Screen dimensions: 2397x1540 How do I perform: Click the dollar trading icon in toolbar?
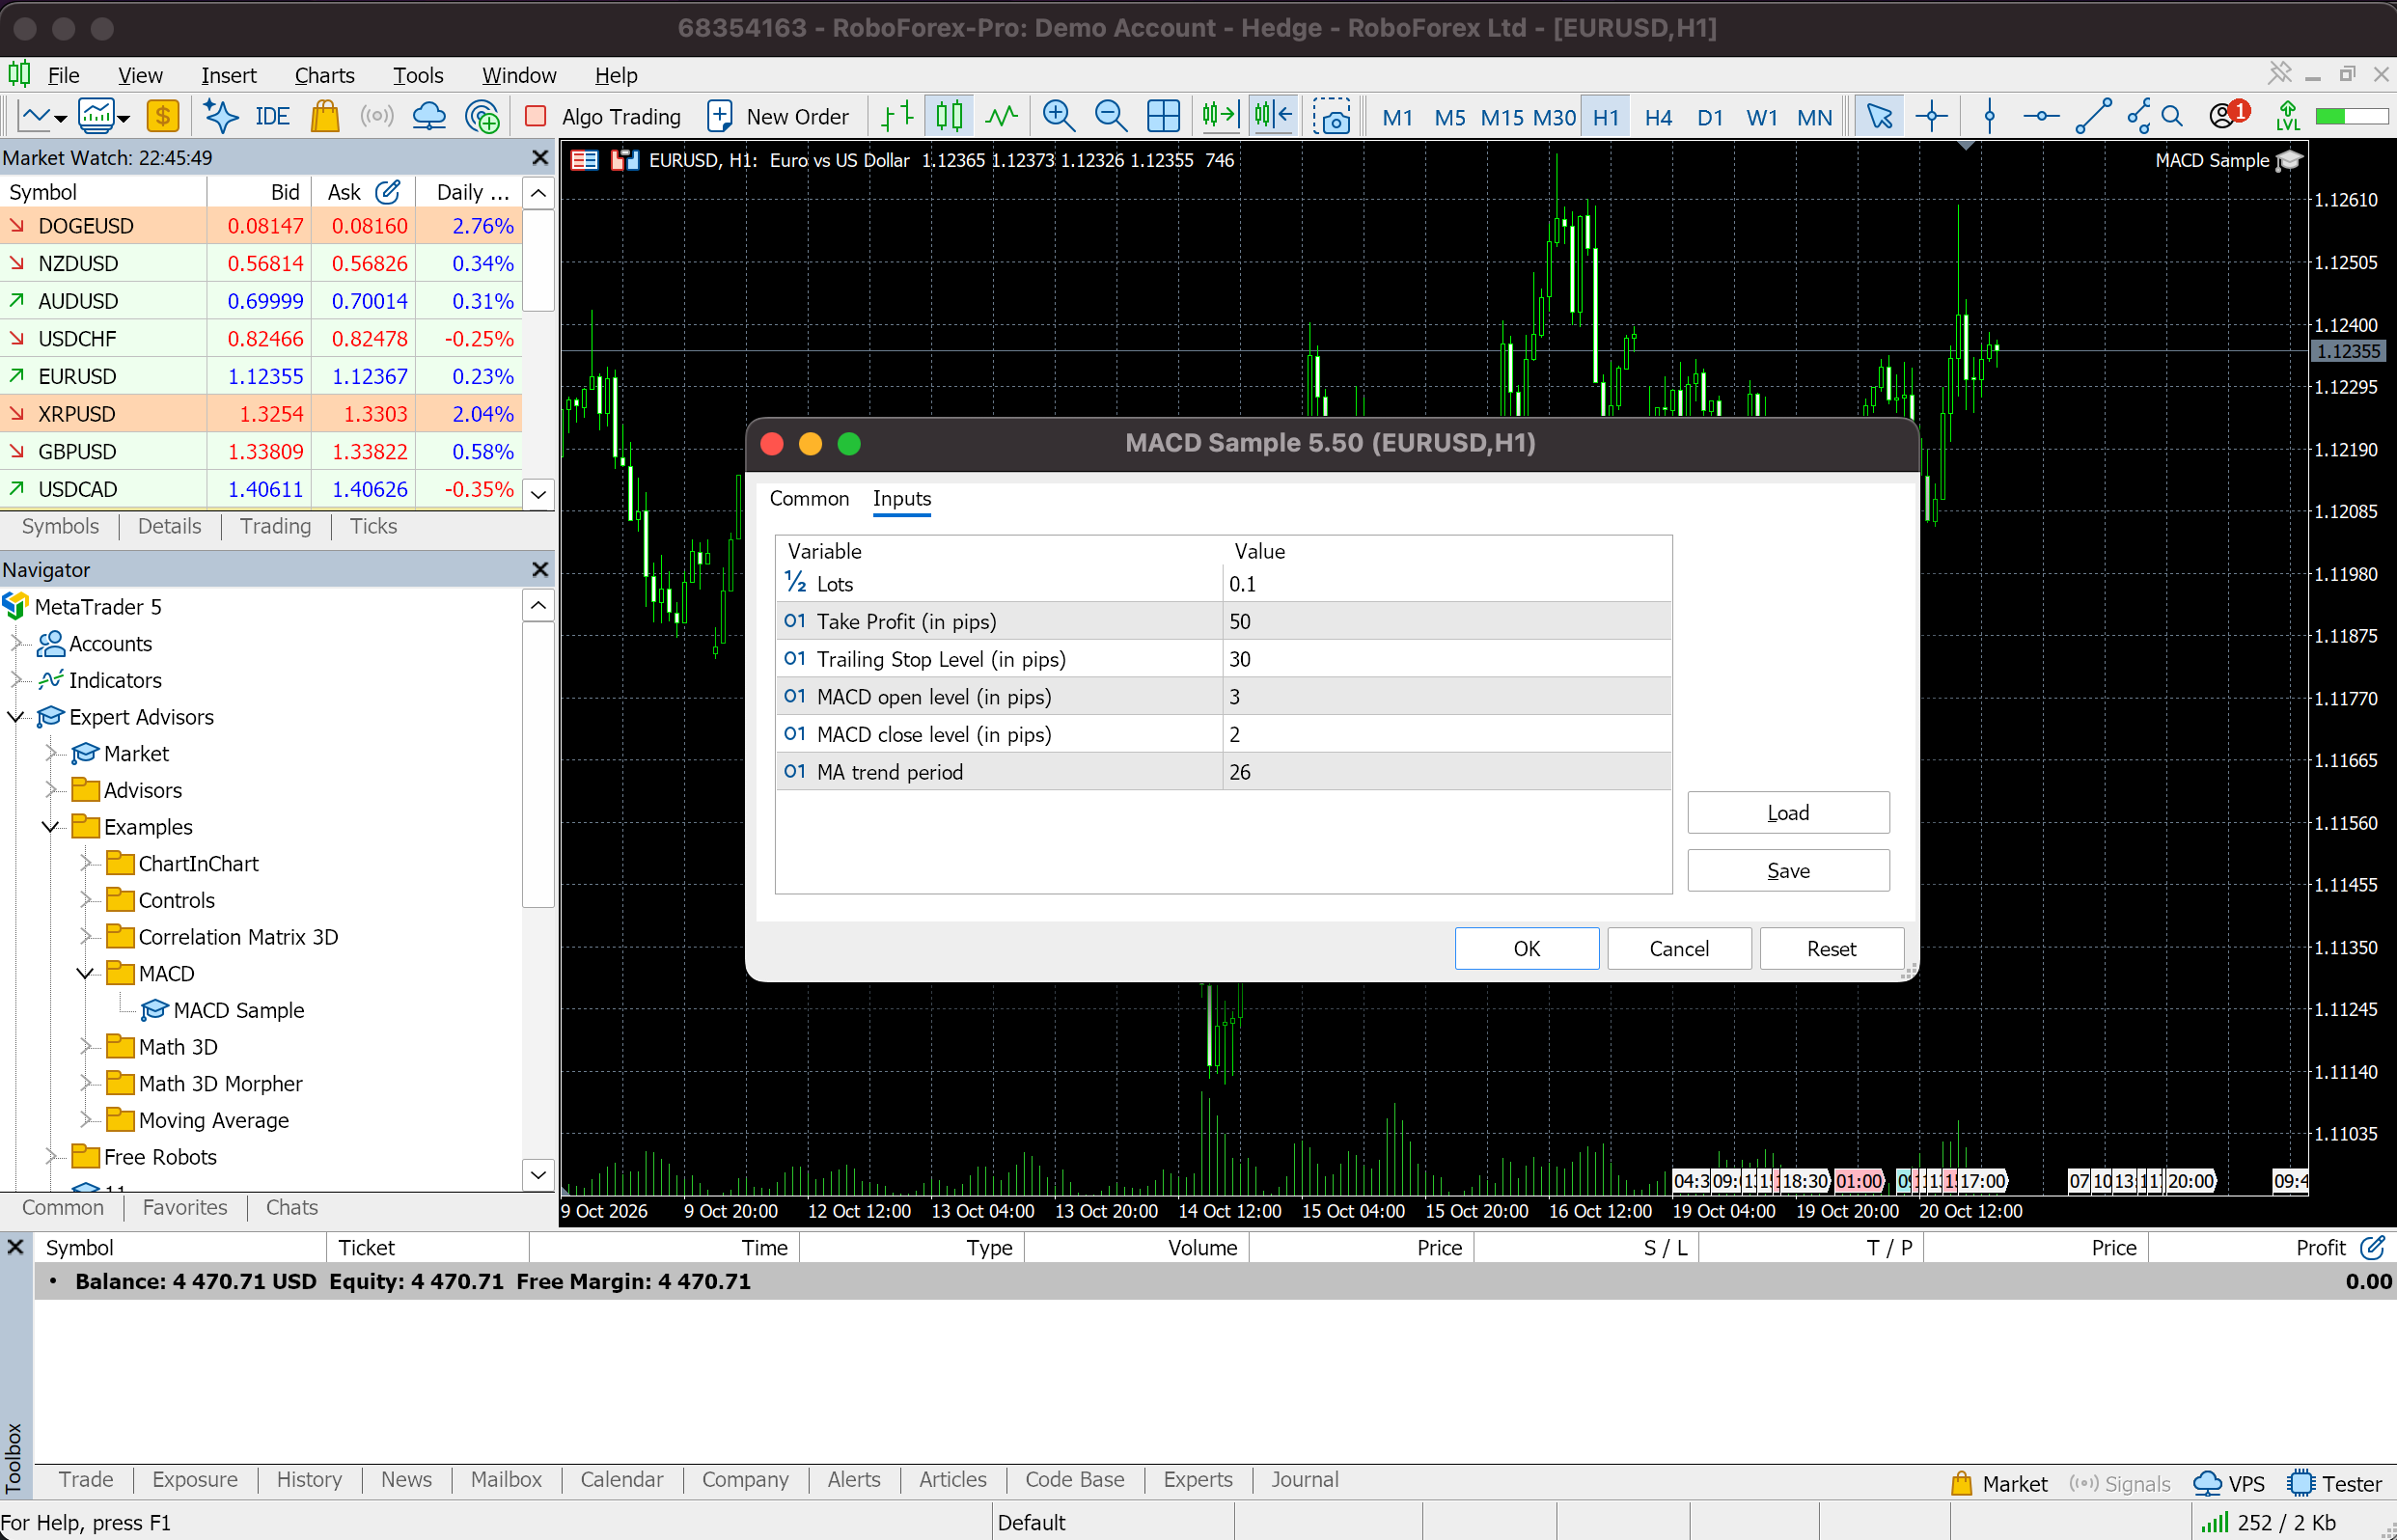coord(162,117)
